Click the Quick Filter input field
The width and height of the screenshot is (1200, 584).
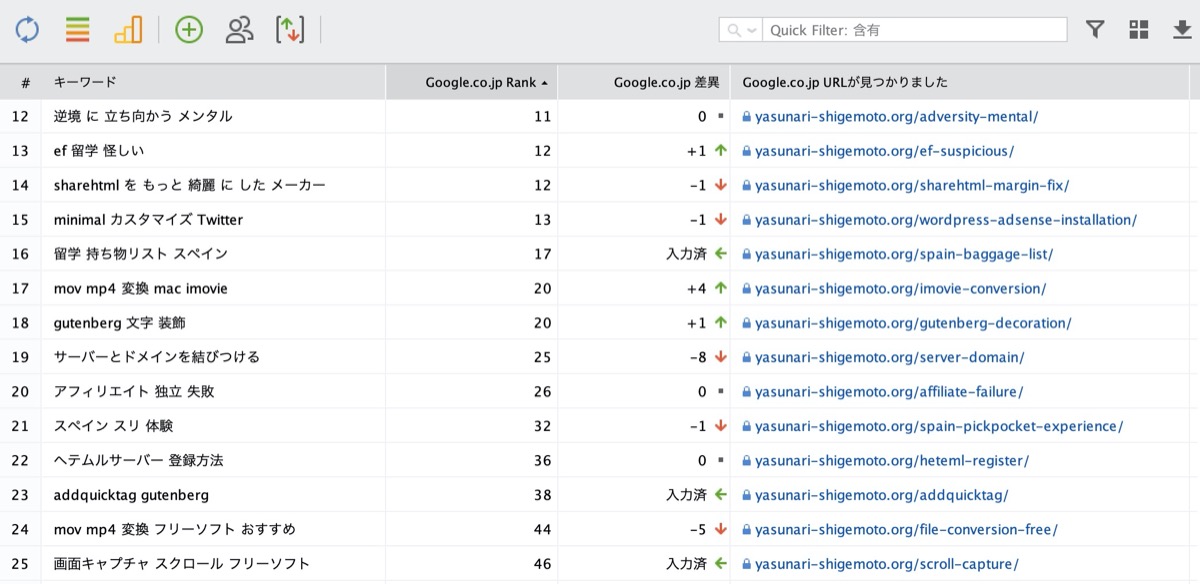point(915,30)
